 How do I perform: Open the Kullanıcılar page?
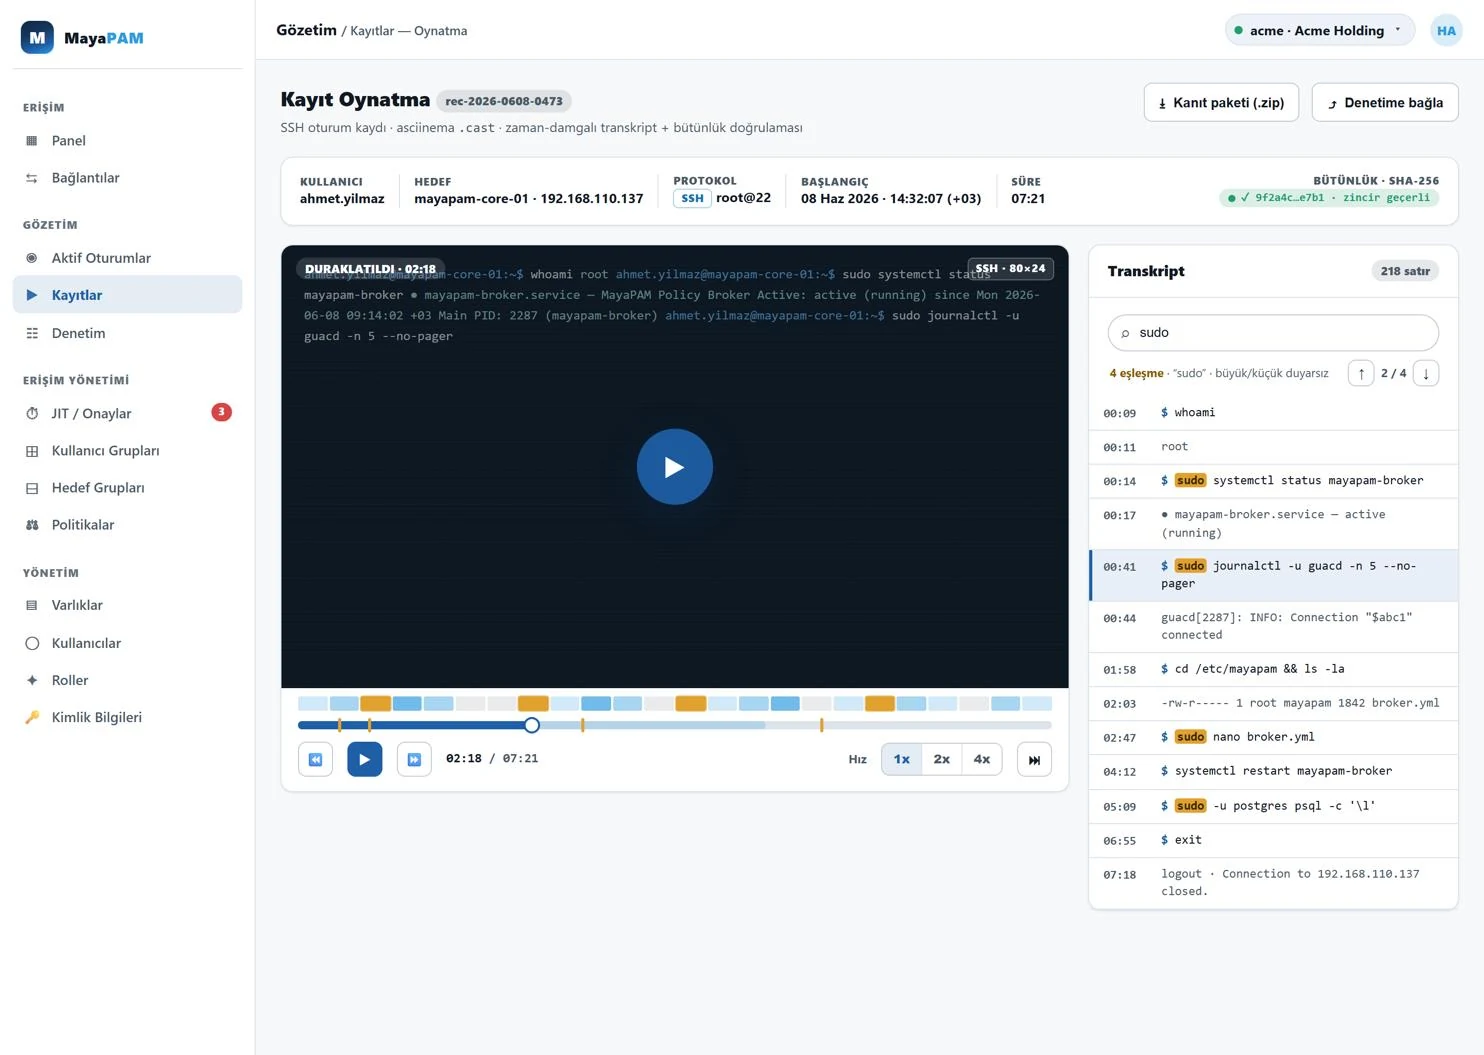[x=127, y=643]
